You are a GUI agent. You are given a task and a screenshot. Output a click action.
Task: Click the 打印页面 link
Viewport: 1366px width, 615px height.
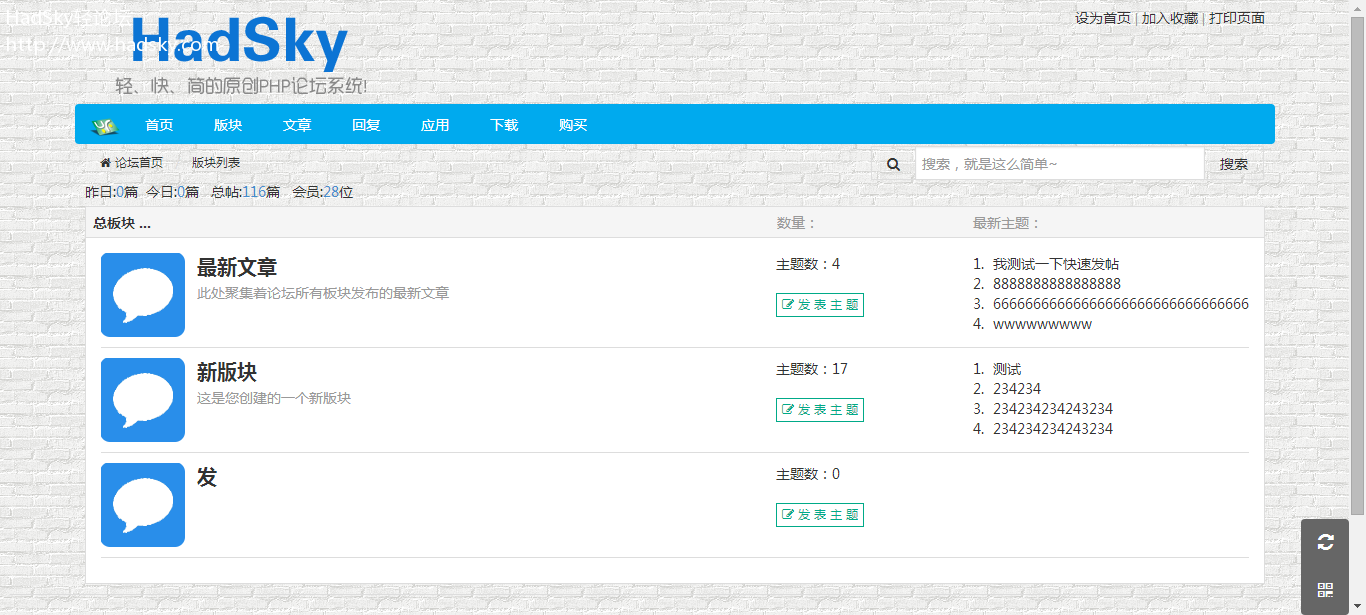(x=1237, y=18)
